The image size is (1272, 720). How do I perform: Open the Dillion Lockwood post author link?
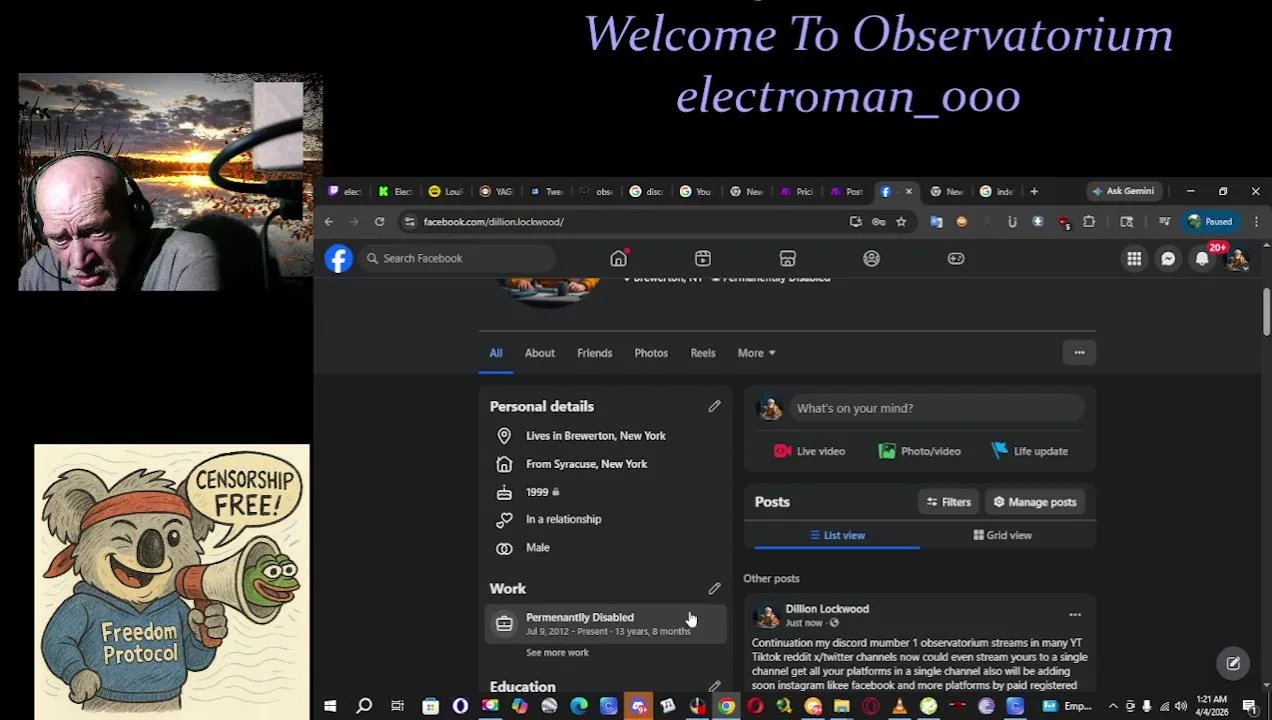[827, 608]
